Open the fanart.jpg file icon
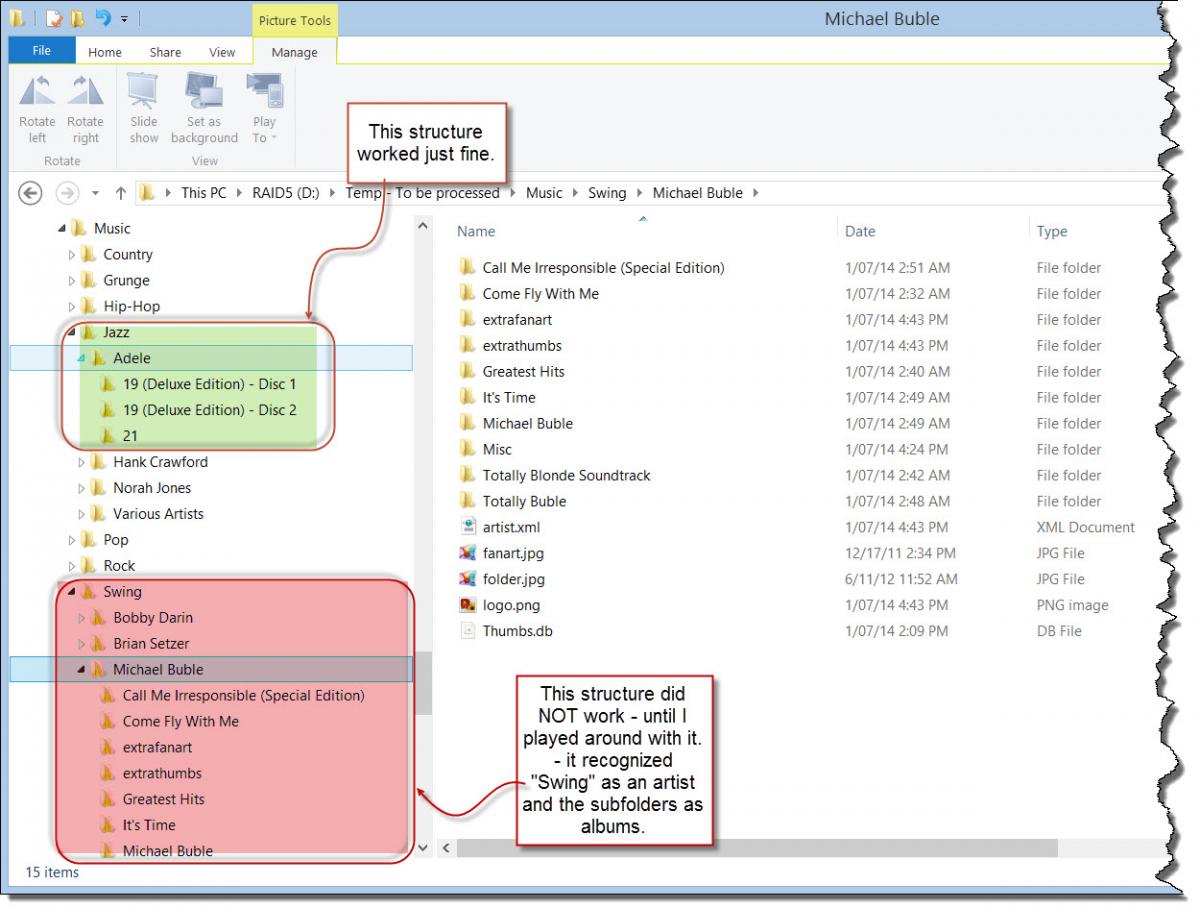1200x909 pixels. [467, 553]
